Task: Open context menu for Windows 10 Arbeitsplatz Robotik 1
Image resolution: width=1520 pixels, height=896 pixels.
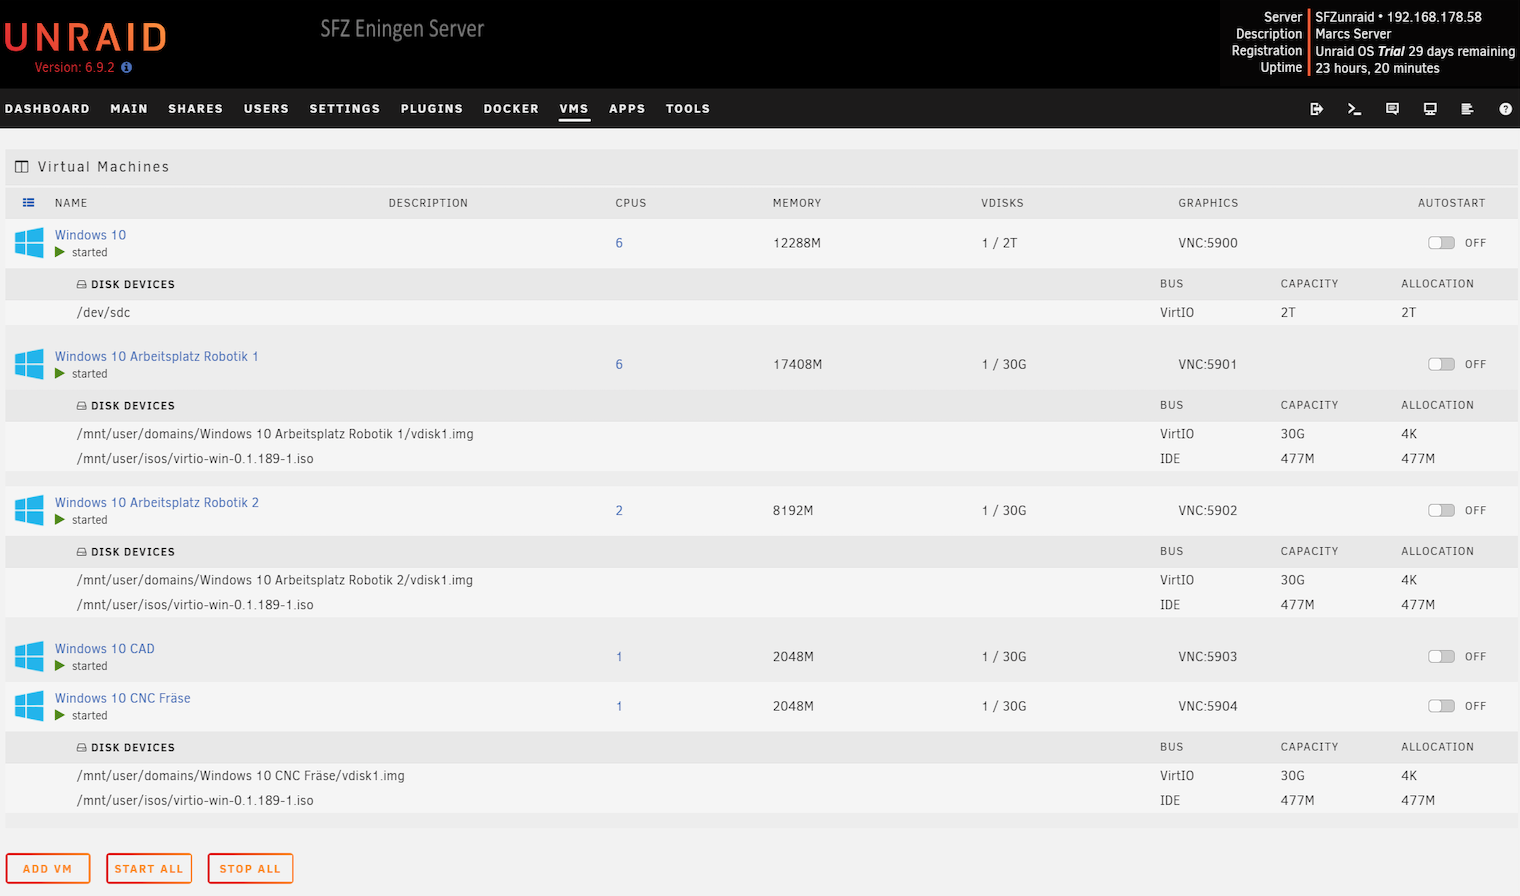Action: click(x=157, y=356)
